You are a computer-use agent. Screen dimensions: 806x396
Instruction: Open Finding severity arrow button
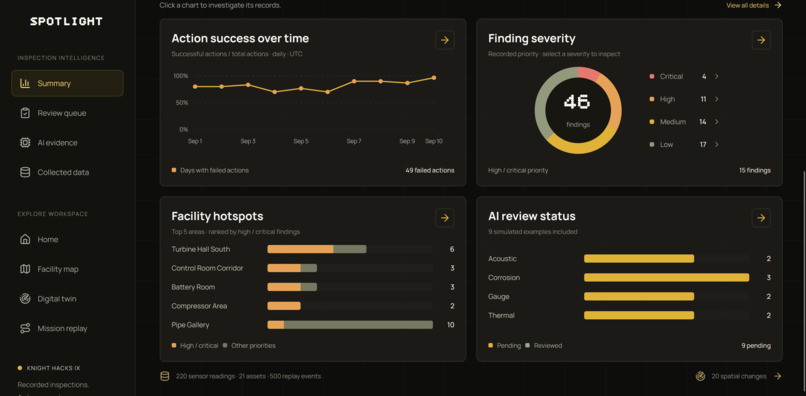761,40
